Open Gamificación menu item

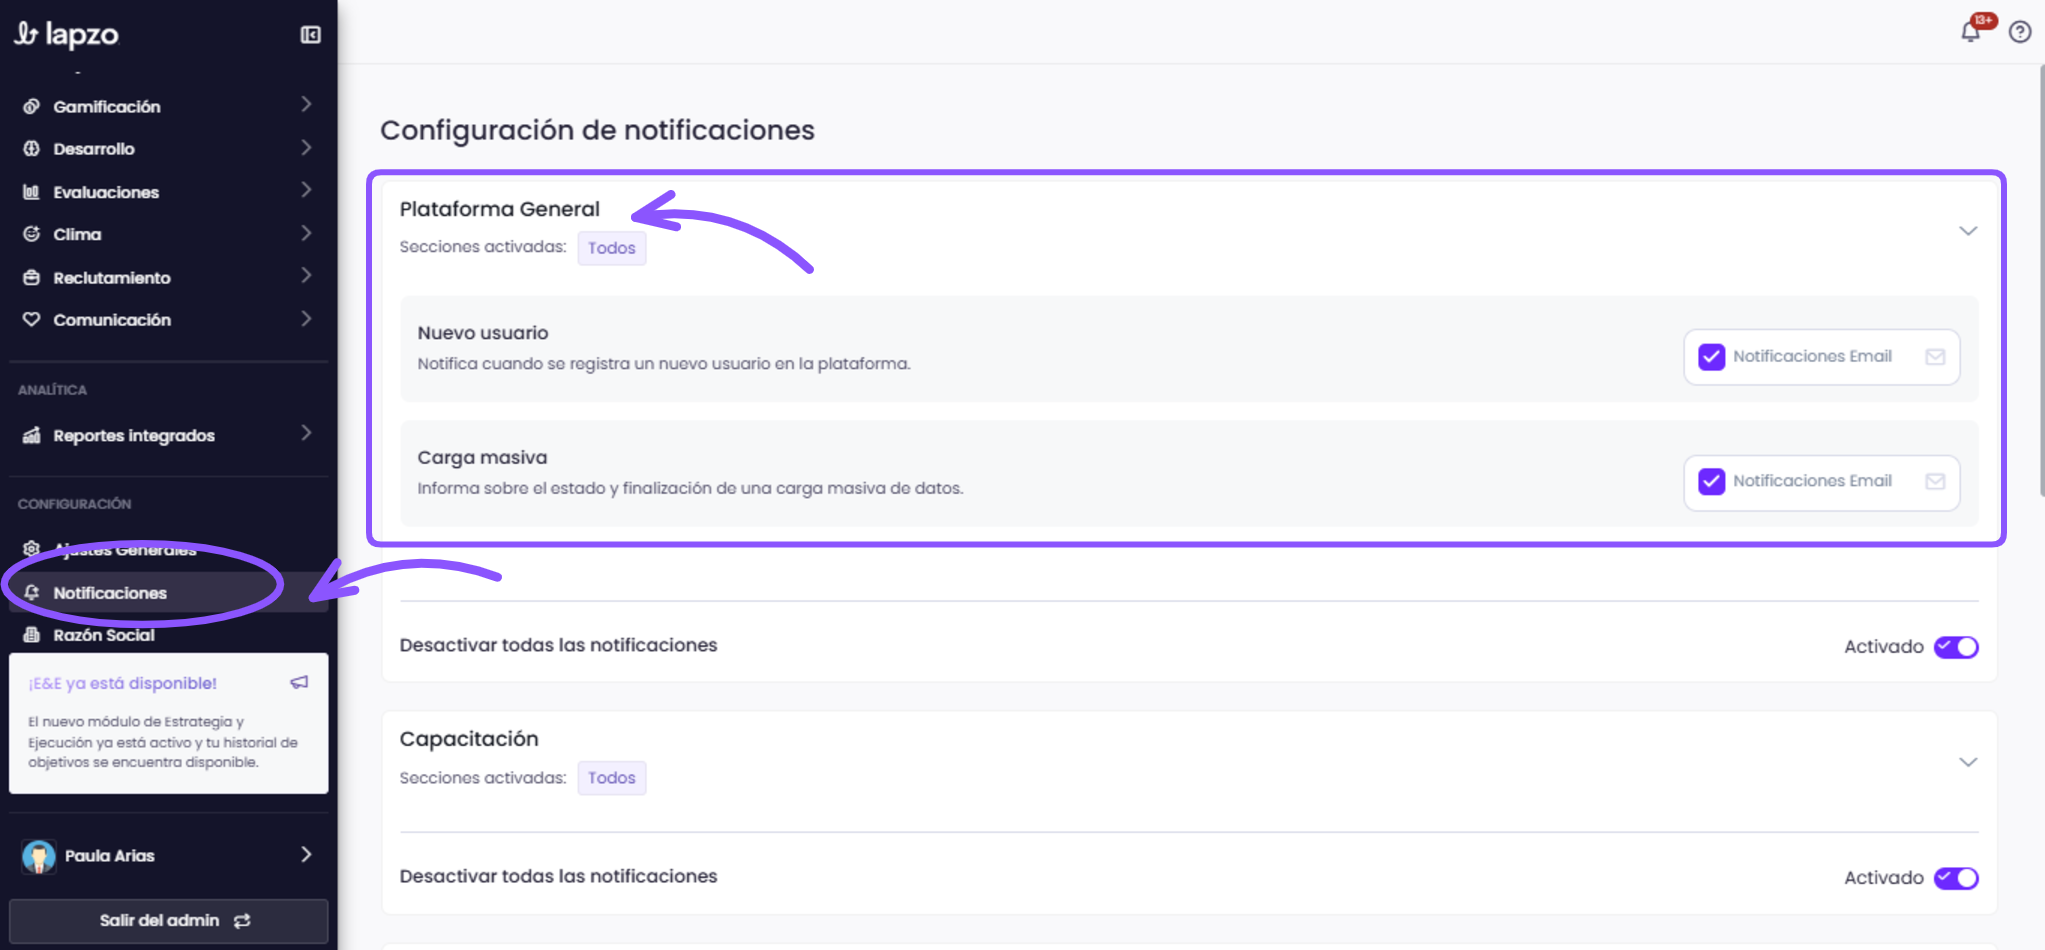coord(168,106)
